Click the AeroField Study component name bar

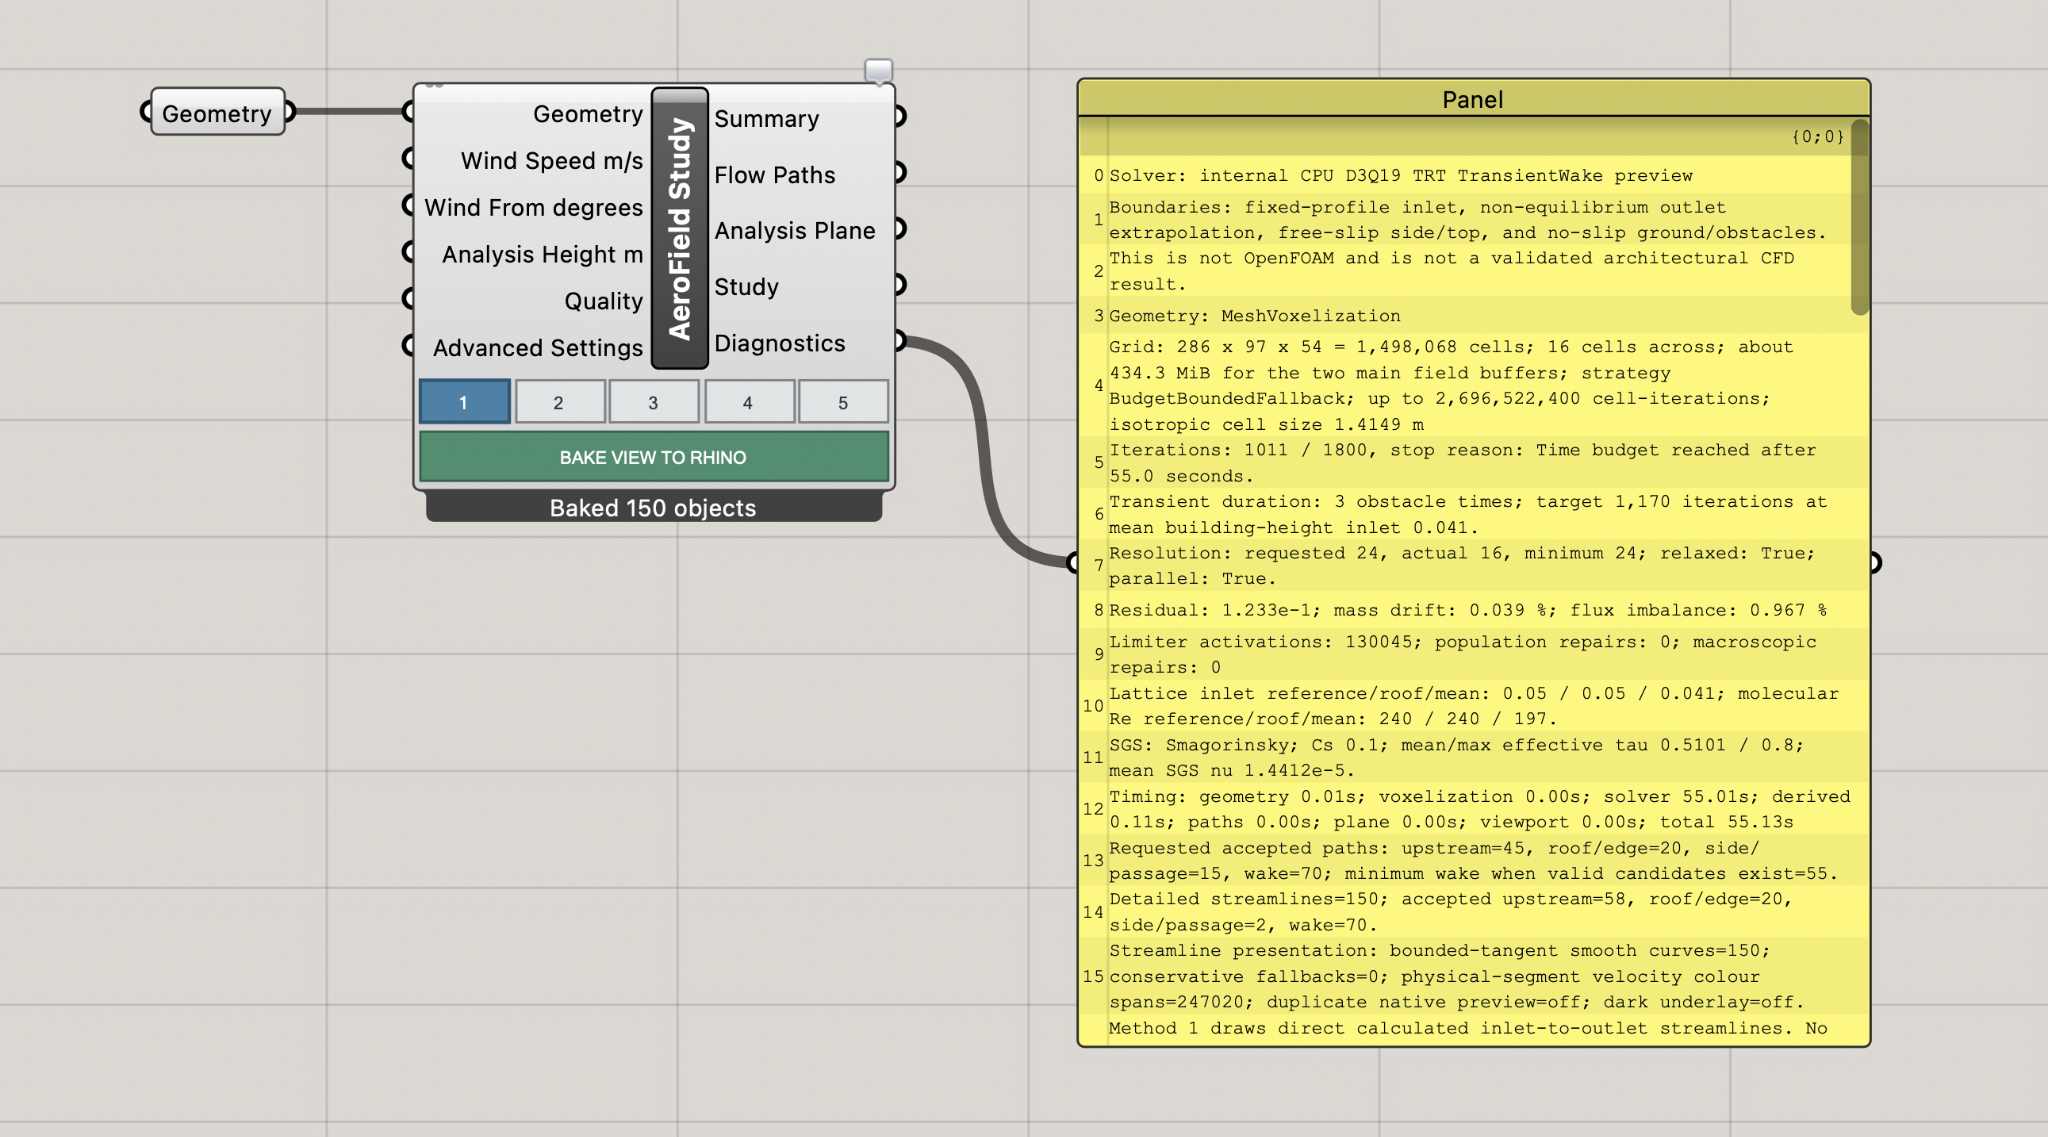pos(680,228)
